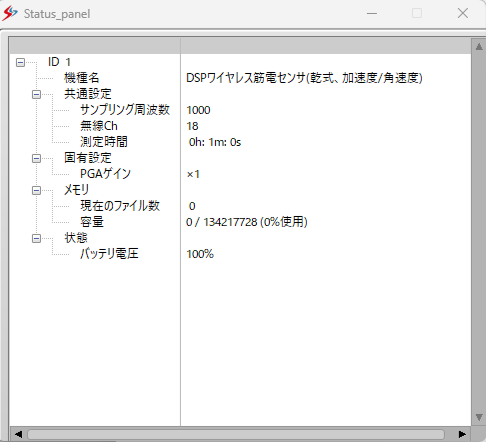Click the wireless channel value 18
This screenshot has width=486, height=442.
192,126
